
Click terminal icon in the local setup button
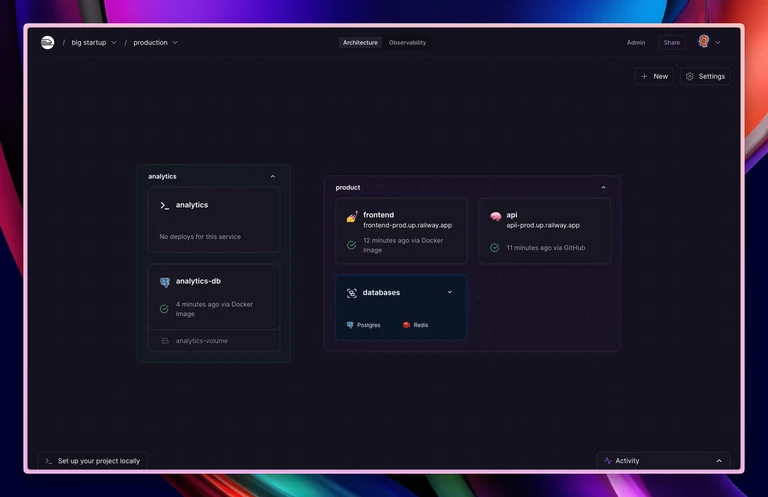click(x=48, y=461)
